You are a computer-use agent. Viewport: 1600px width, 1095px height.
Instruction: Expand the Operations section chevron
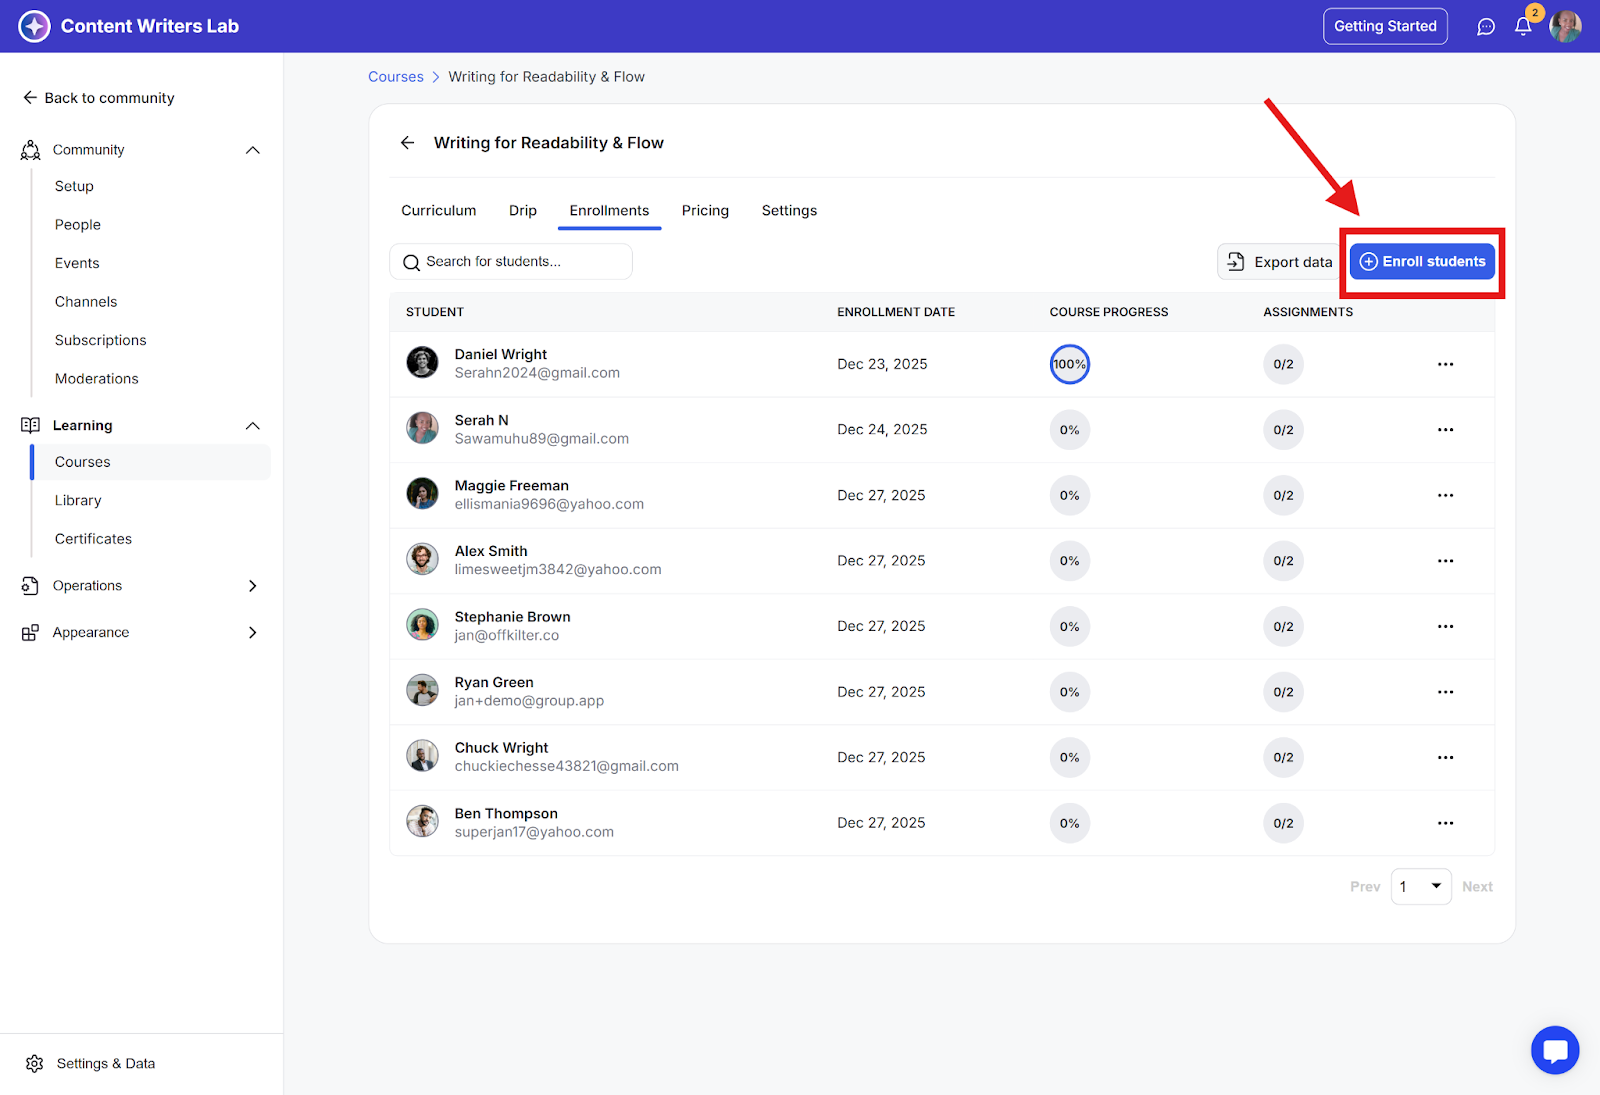[x=253, y=586]
